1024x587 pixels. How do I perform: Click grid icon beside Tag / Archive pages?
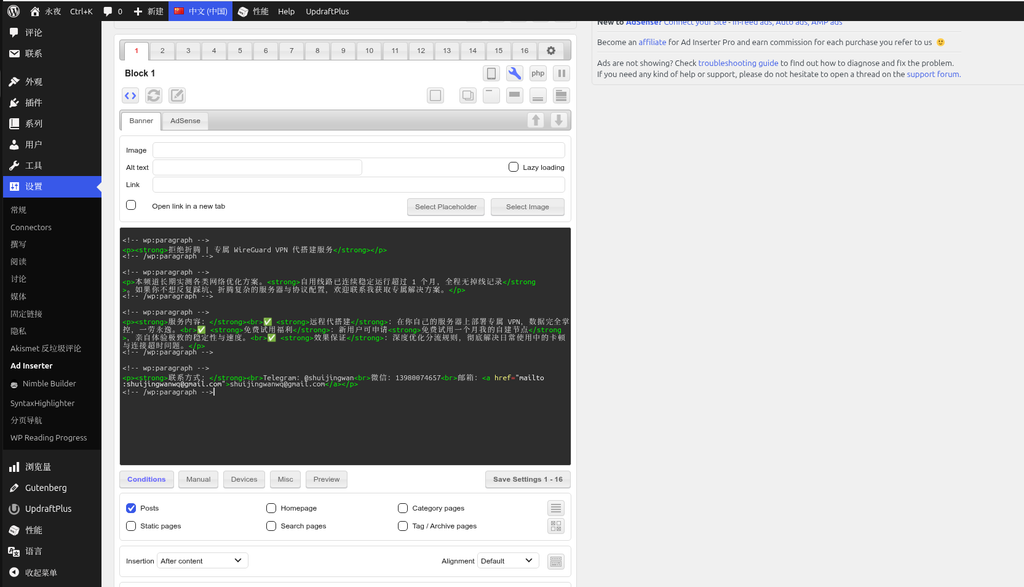[x=556, y=526]
